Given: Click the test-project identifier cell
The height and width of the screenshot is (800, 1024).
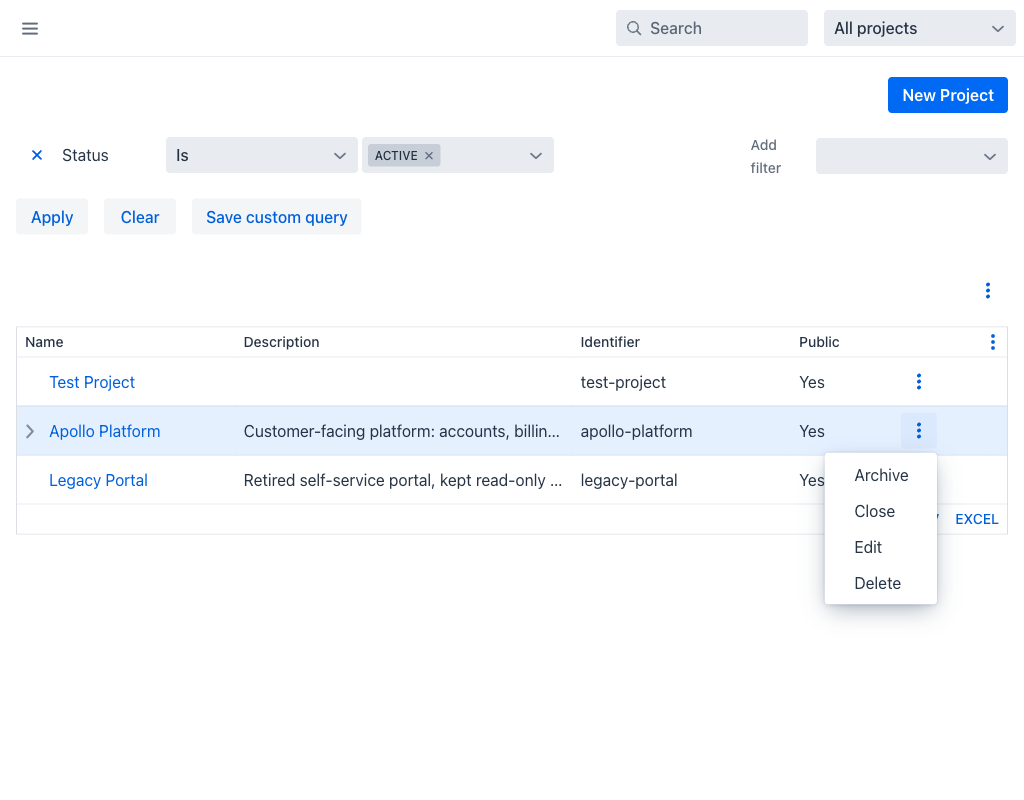Looking at the screenshot, I should tap(623, 382).
